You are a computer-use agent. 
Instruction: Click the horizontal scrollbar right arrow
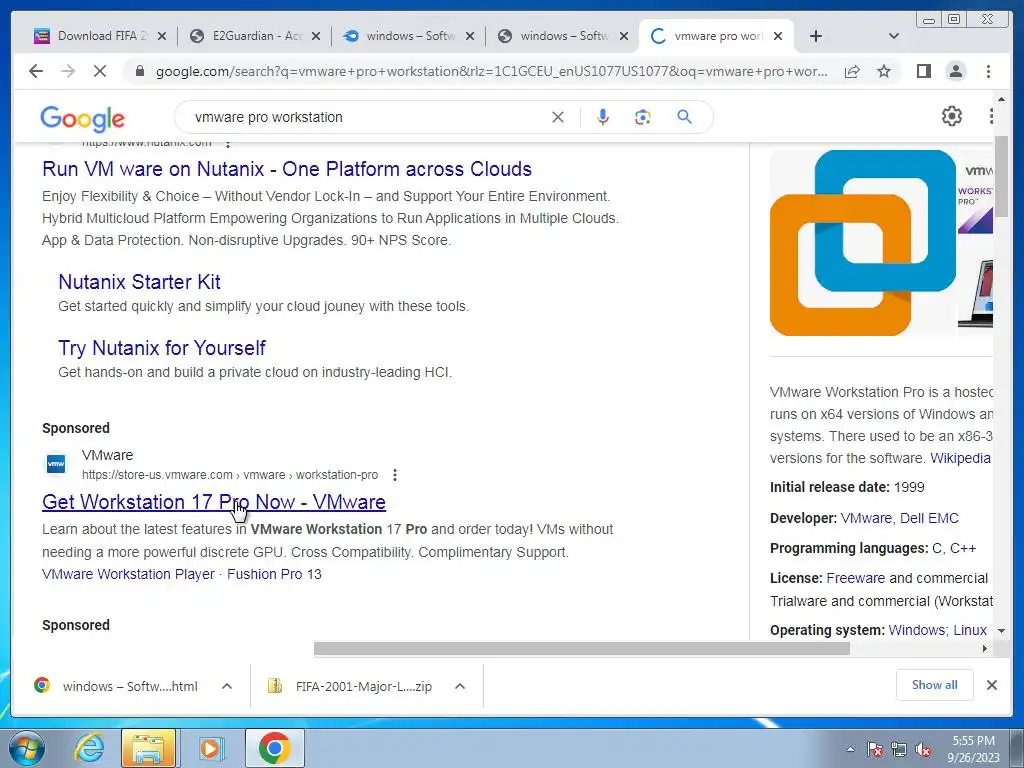985,648
